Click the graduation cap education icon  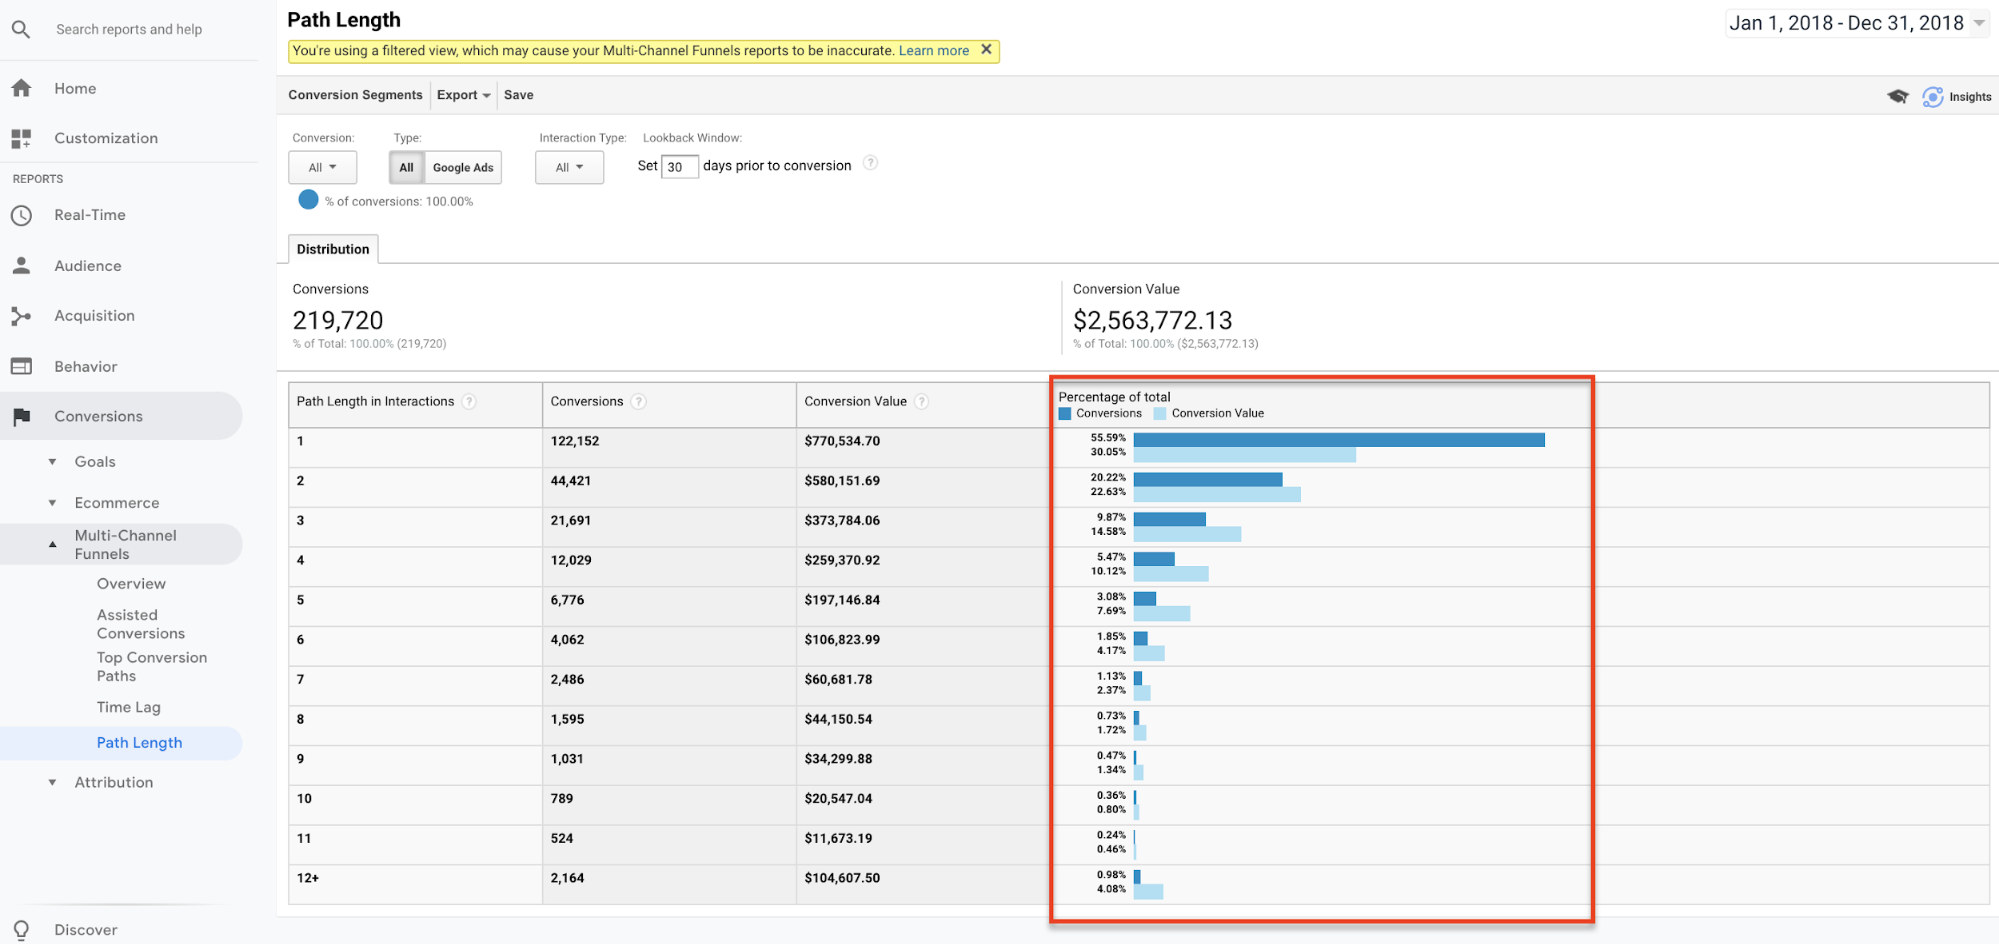[x=1898, y=96]
